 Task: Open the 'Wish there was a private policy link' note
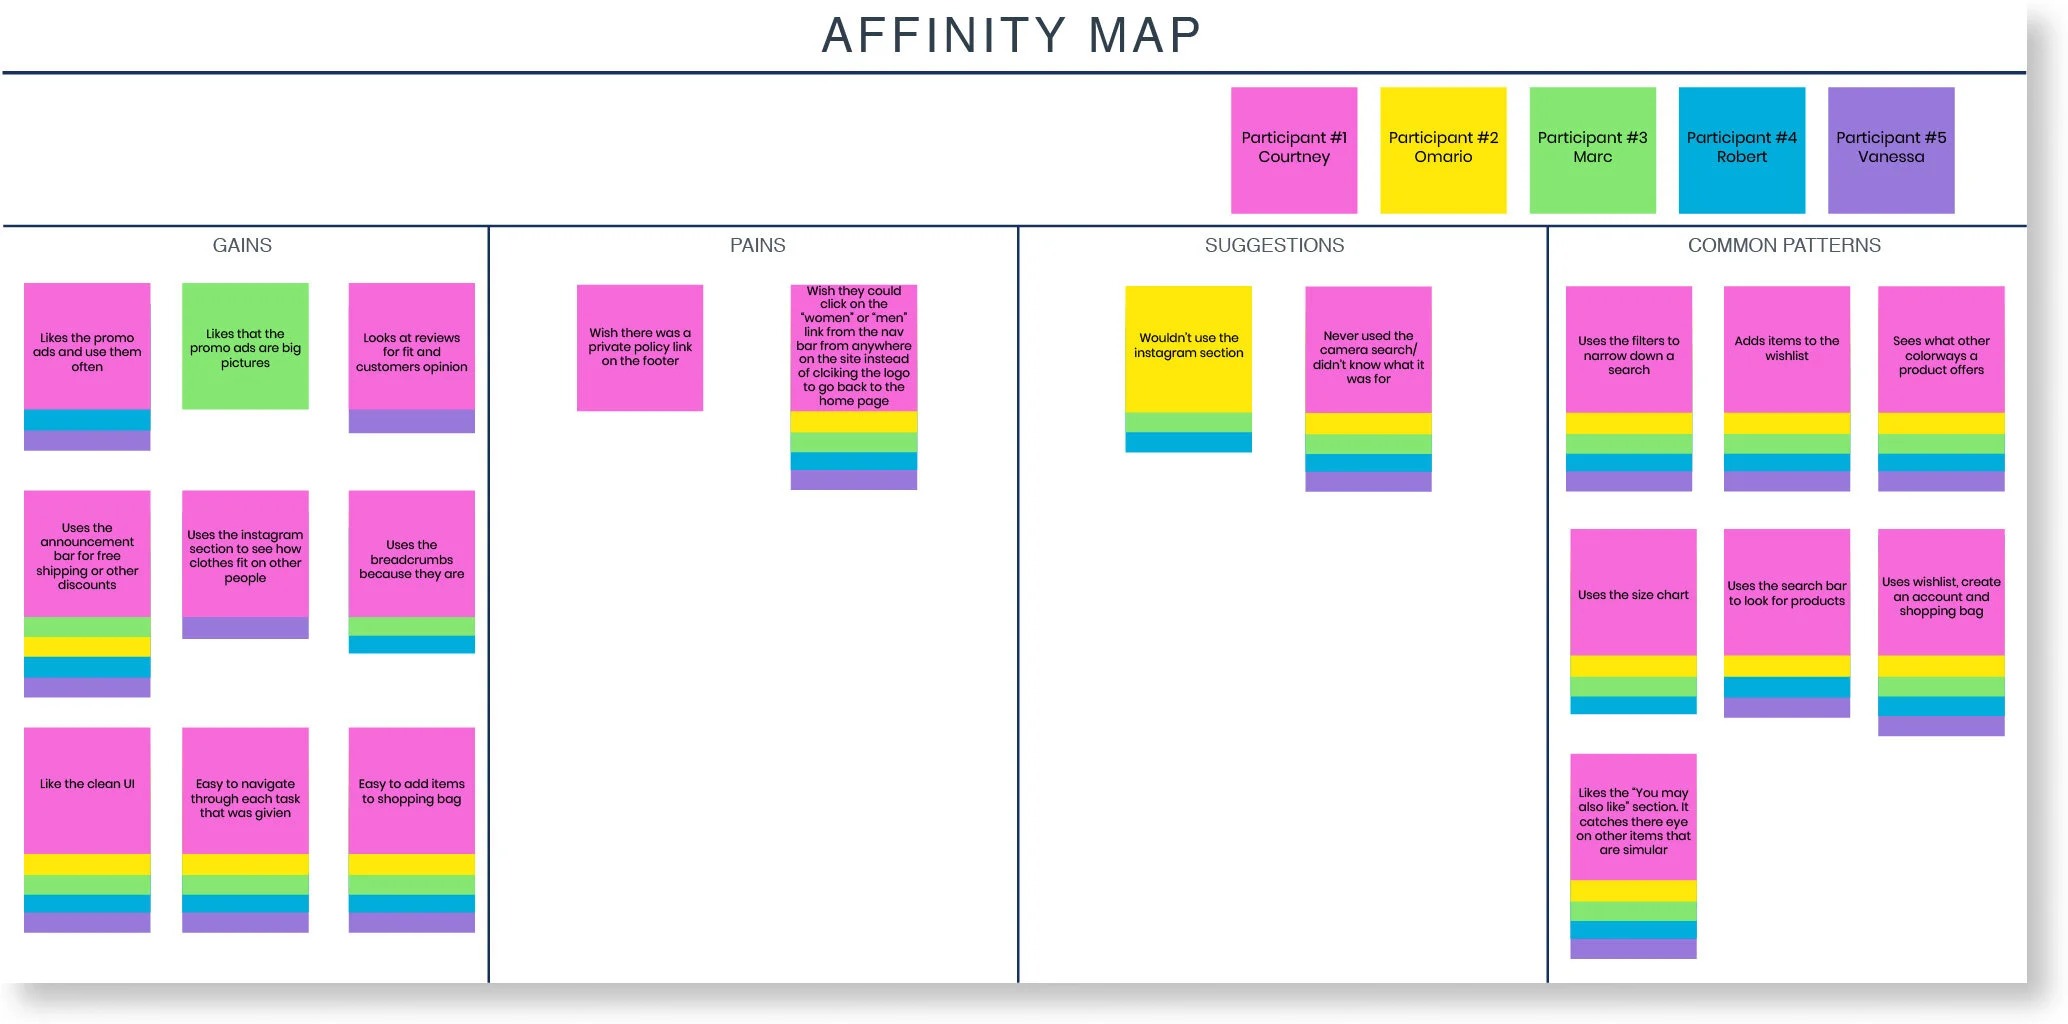(640, 347)
